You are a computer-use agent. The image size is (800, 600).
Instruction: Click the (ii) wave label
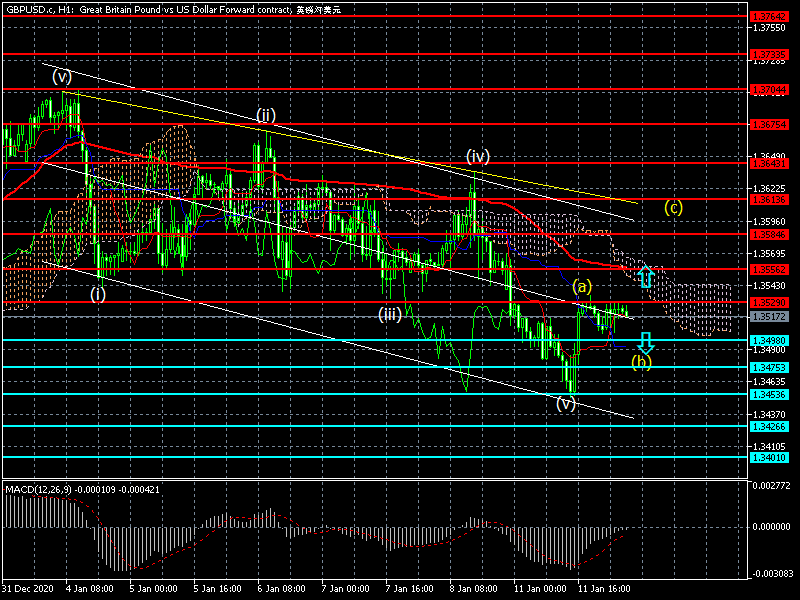coord(265,115)
